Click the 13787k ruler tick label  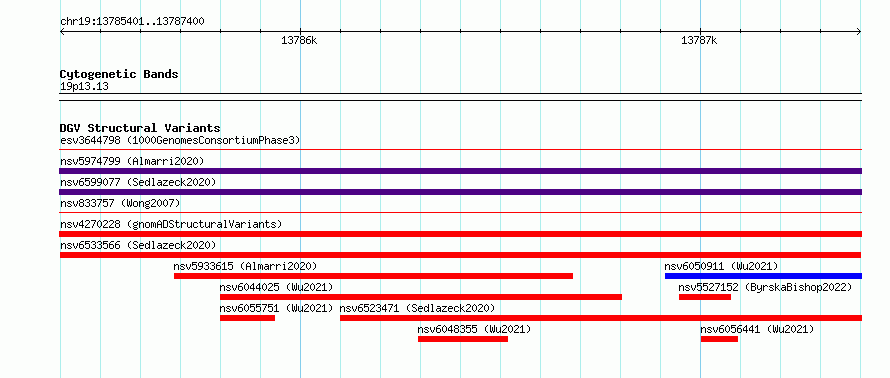coord(699,41)
